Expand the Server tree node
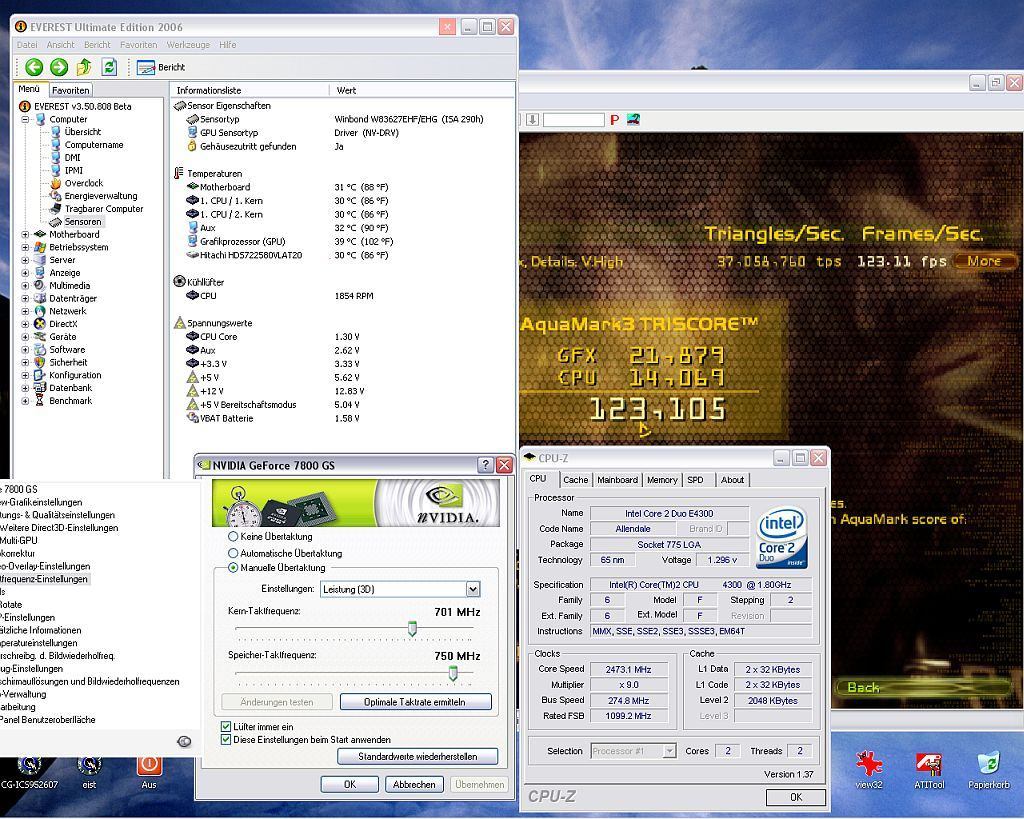 pos(25,260)
